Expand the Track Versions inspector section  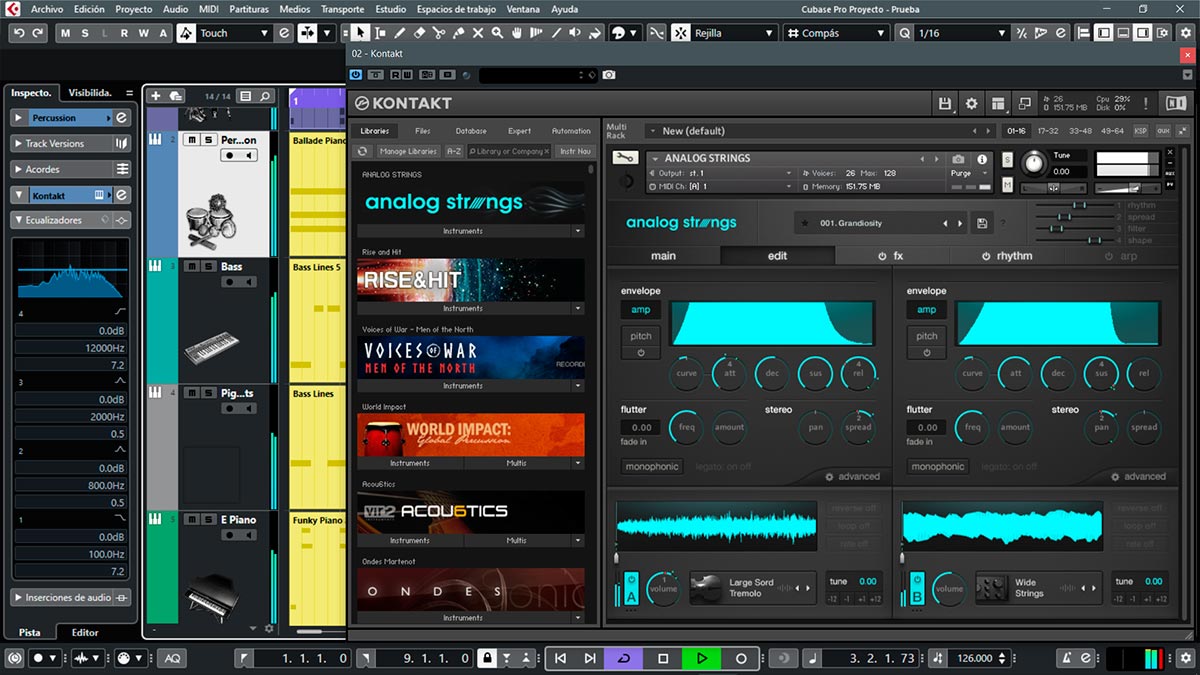72,143
